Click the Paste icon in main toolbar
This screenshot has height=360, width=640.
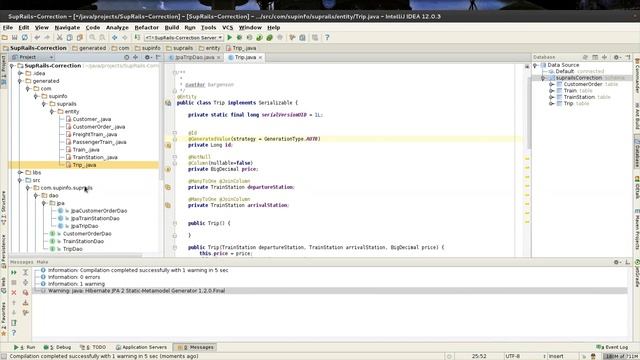pos(80,38)
